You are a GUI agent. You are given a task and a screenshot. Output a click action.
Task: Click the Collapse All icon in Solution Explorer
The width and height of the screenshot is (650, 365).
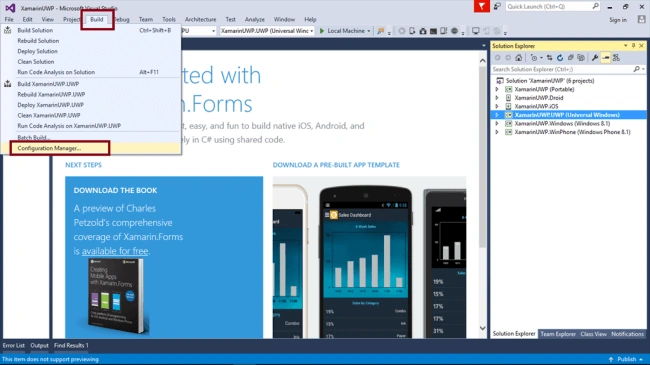click(570, 58)
